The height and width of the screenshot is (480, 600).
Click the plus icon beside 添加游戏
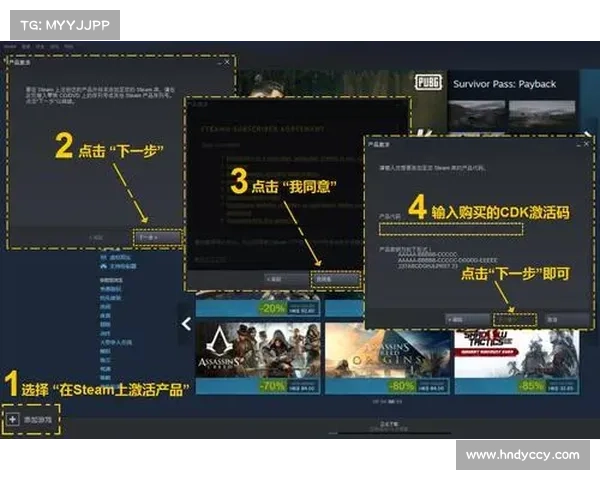[x=12, y=420]
